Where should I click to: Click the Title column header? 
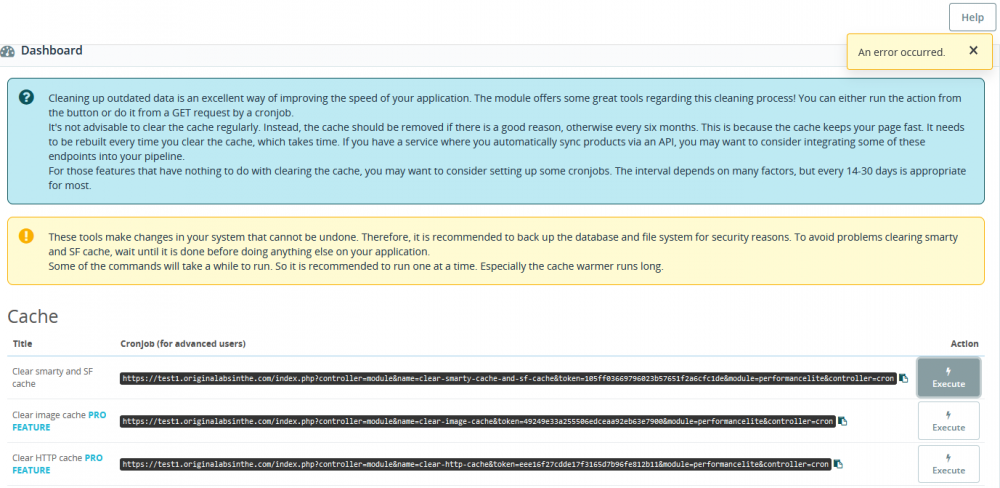[x=22, y=344]
